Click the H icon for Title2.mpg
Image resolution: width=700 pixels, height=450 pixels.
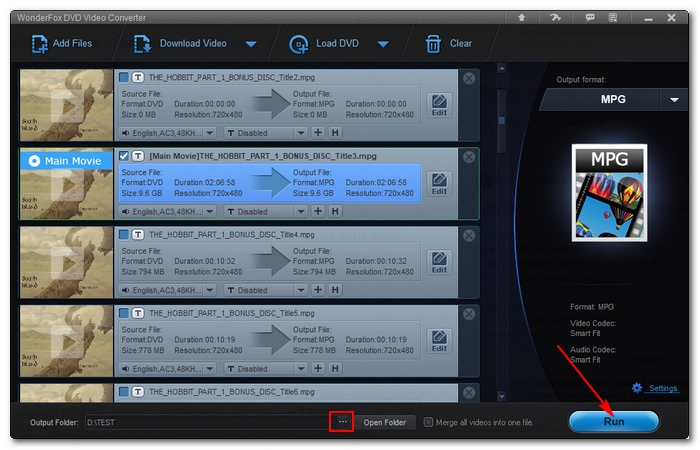pyautogui.click(x=335, y=133)
